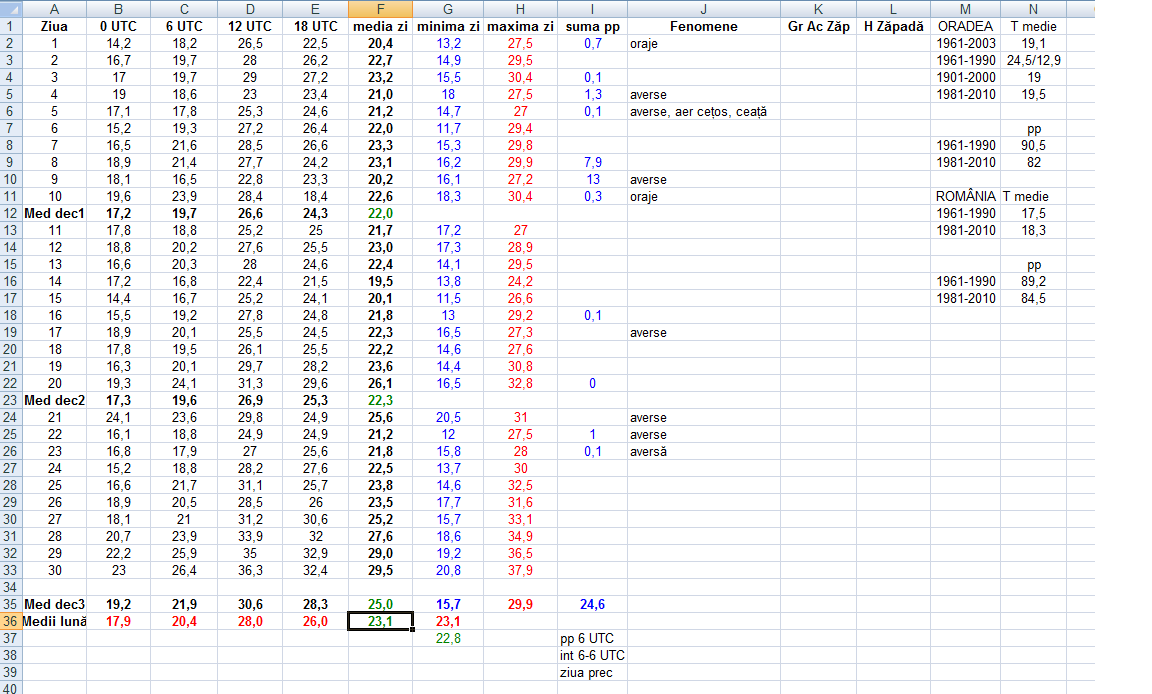This screenshot has width=1152, height=694.
Task: Click the 'Gr Ac Zăp' header cell
Action: pyautogui.click(x=818, y=26)
